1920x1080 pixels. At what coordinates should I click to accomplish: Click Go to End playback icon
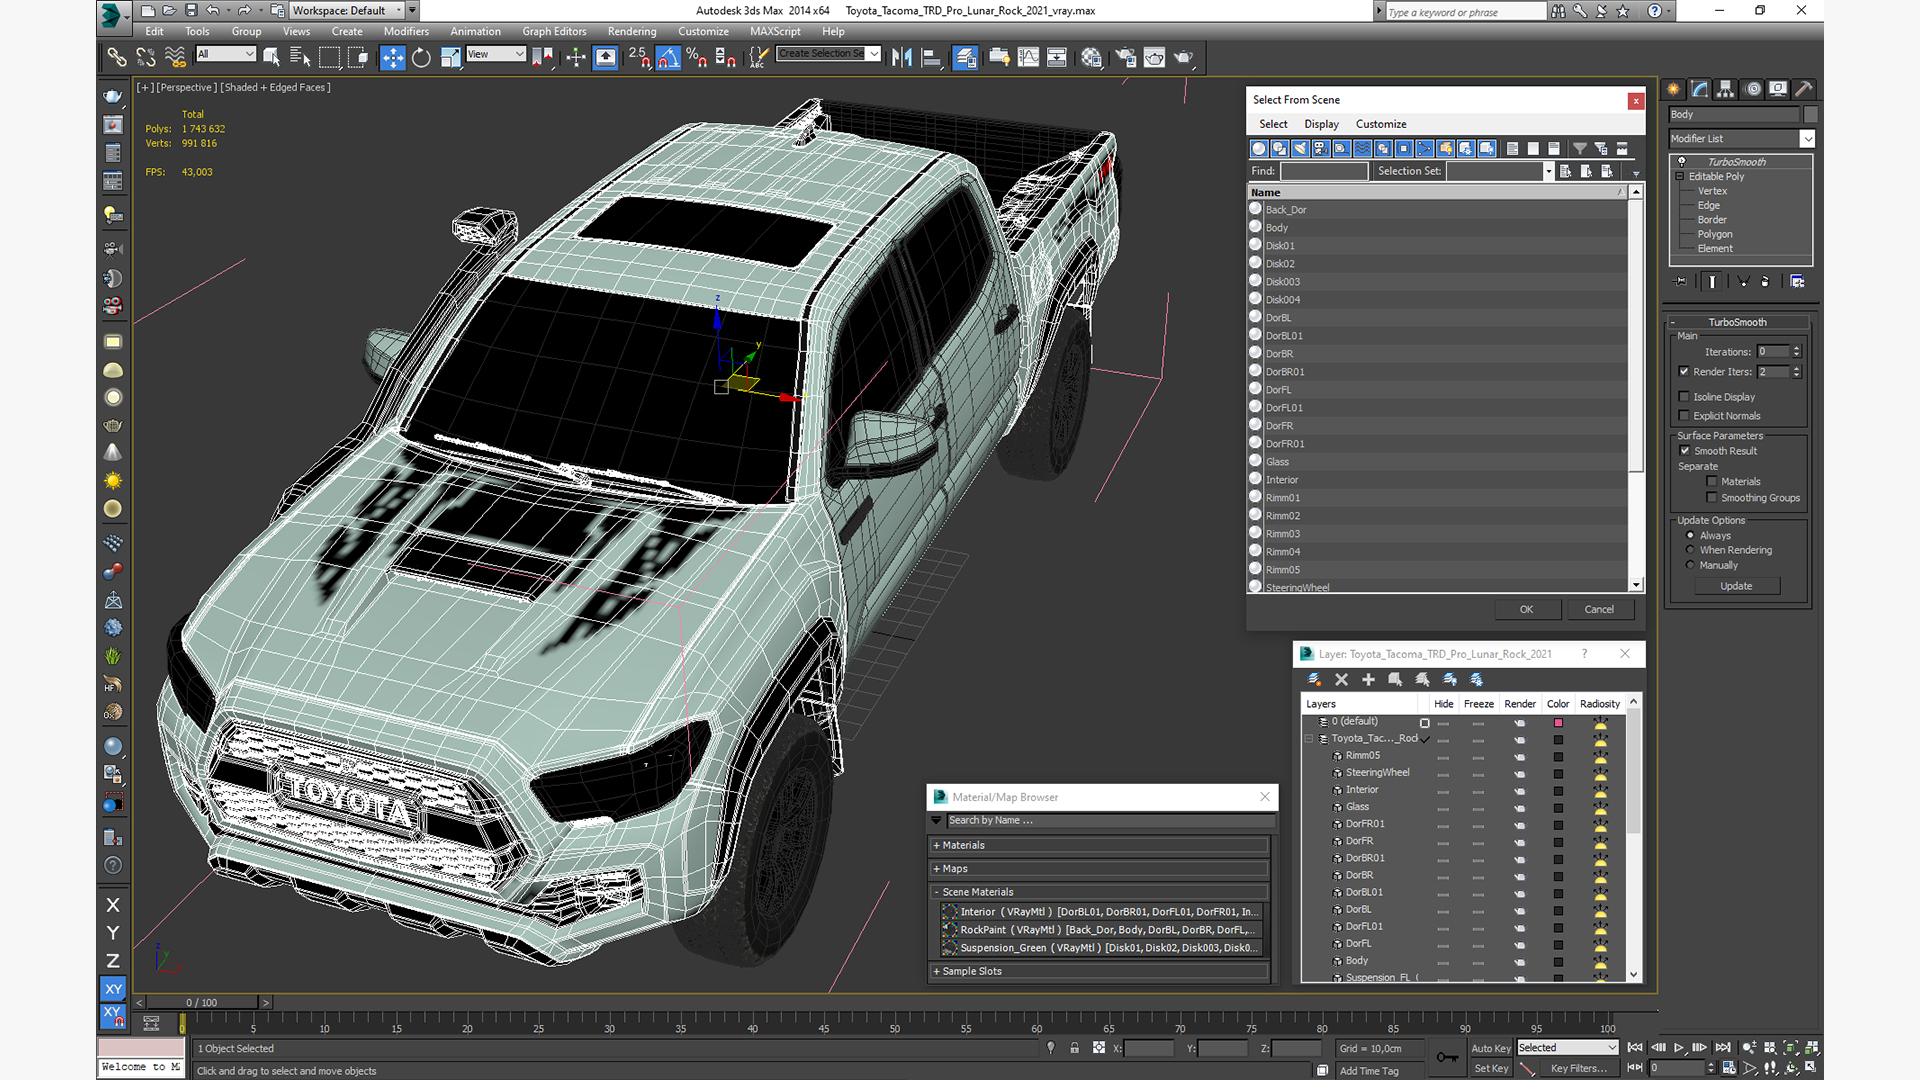[1723, 1047]
